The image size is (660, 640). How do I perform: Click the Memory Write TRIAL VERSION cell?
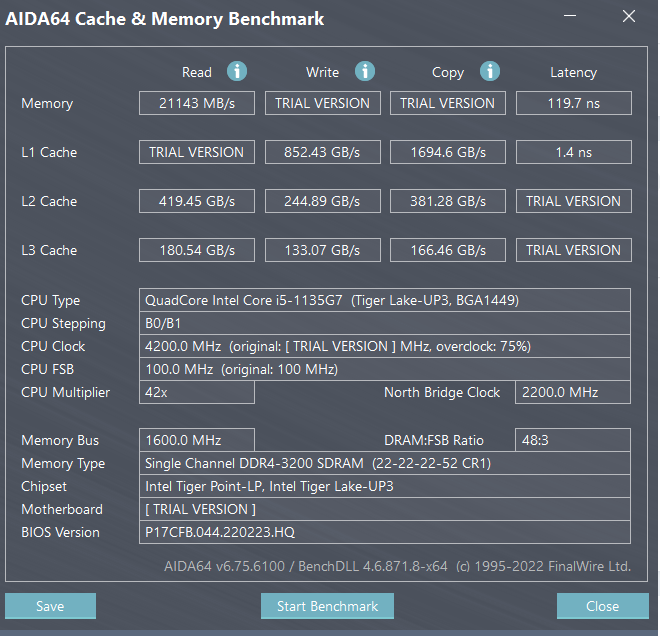tap(323, 103)
